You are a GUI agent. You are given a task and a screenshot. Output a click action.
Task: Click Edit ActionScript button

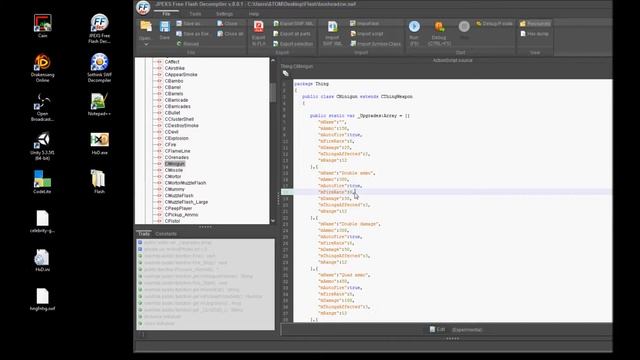click(x=437, y=329)
